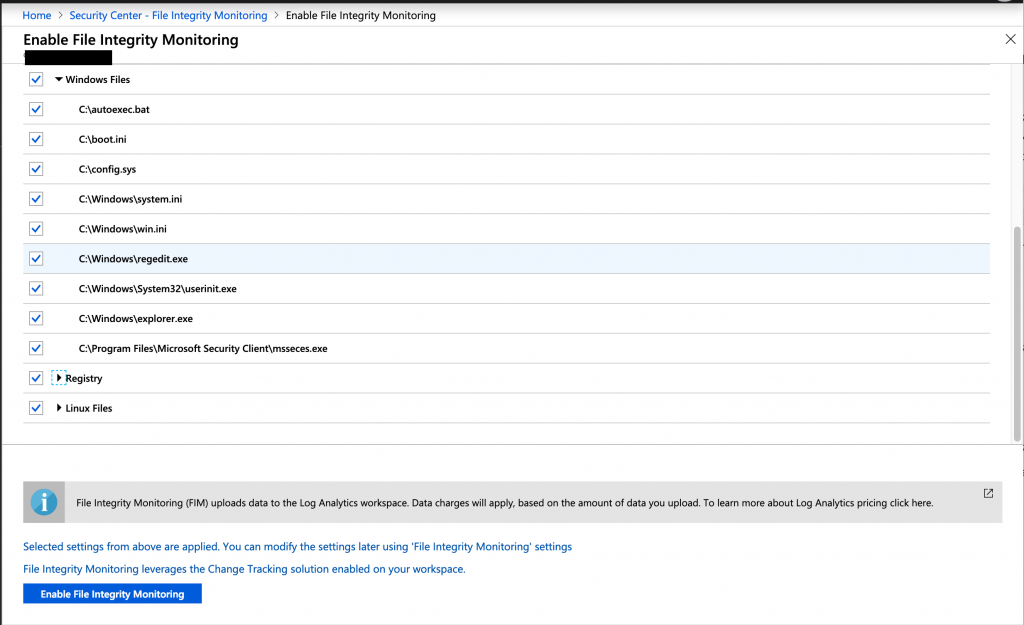This screenshot has height=625, width=1024.
Task: Select the C:\Windows\win.ini row text
Action: pyautogui.click(x=123, y=229)
